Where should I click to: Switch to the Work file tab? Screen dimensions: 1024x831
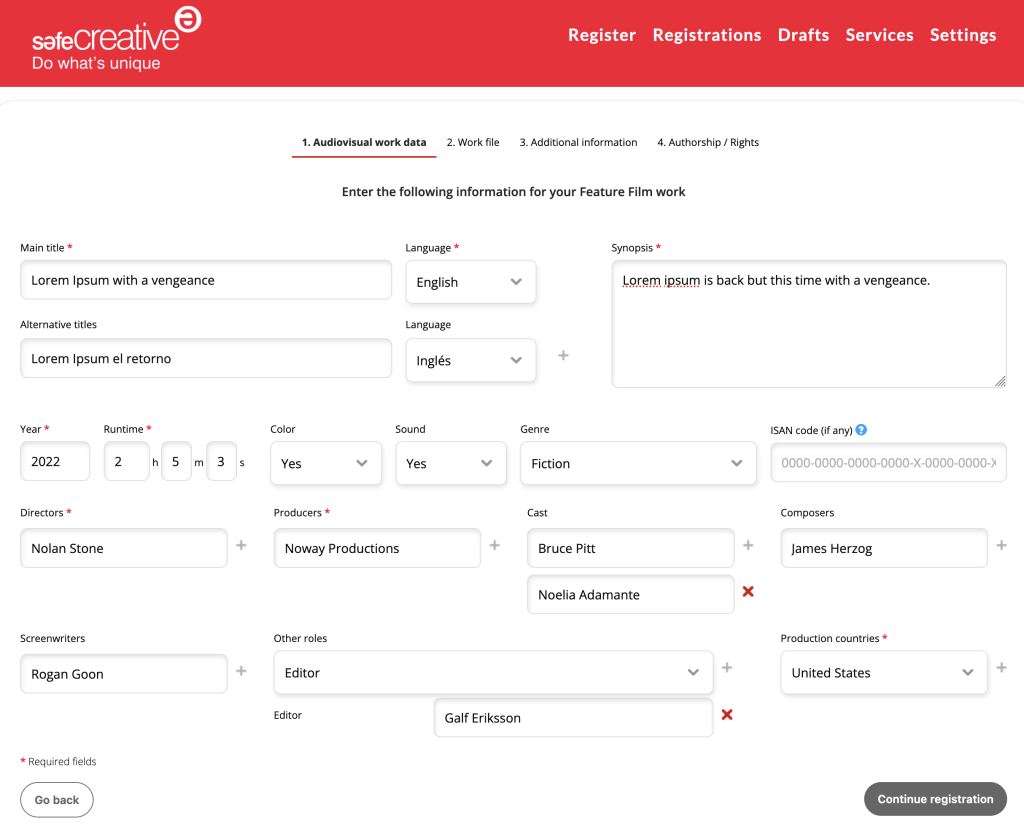click(472, 142)
